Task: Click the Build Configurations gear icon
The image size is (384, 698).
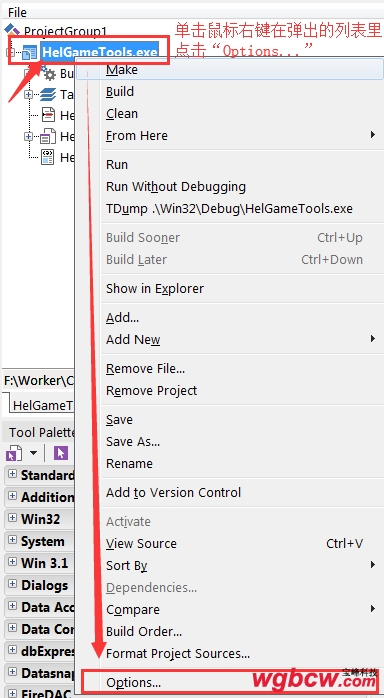Action: (47, 73)
